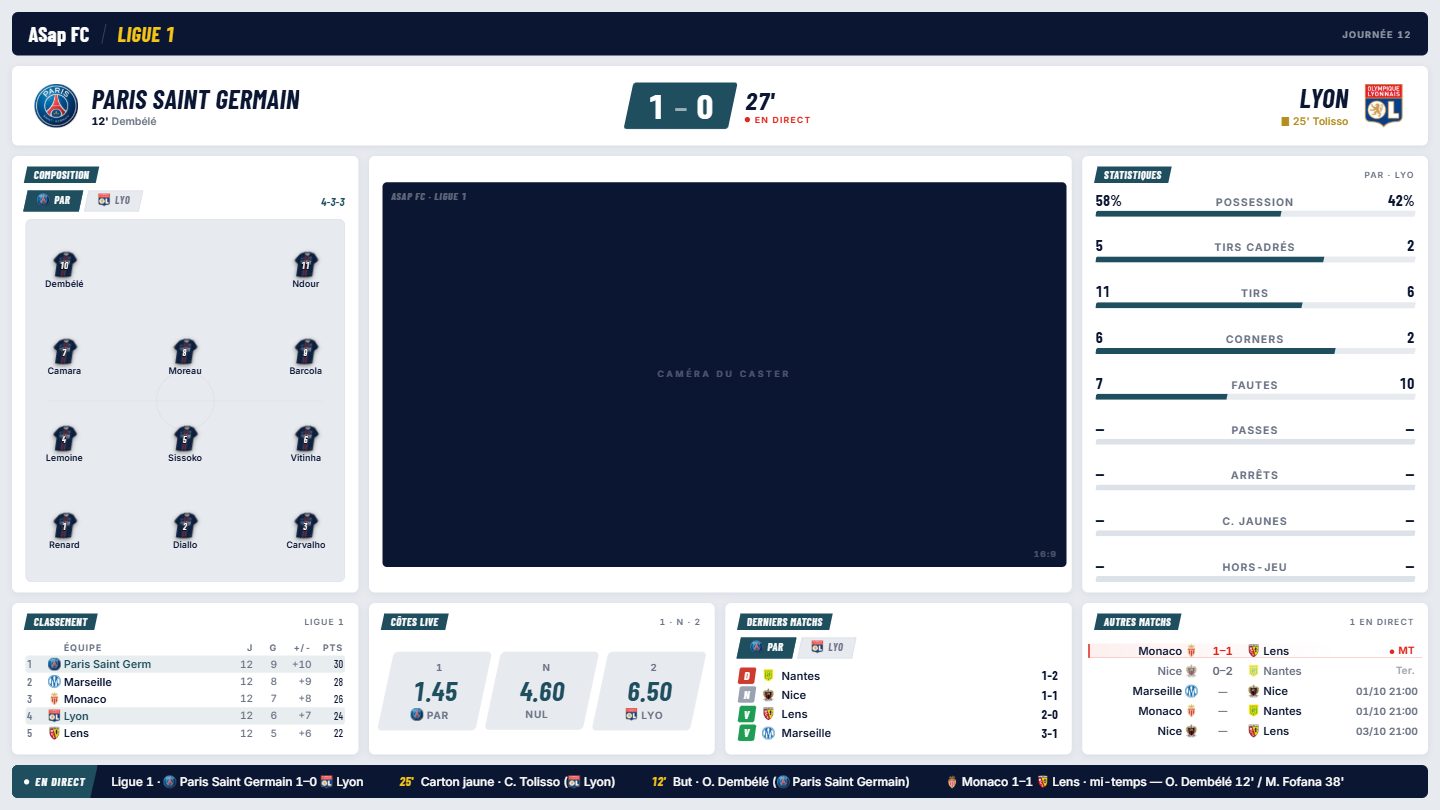Select Carvalho's jersey in the lineup
The height and width of the screenshot is (810, 1440).
(x=306, y=525)
